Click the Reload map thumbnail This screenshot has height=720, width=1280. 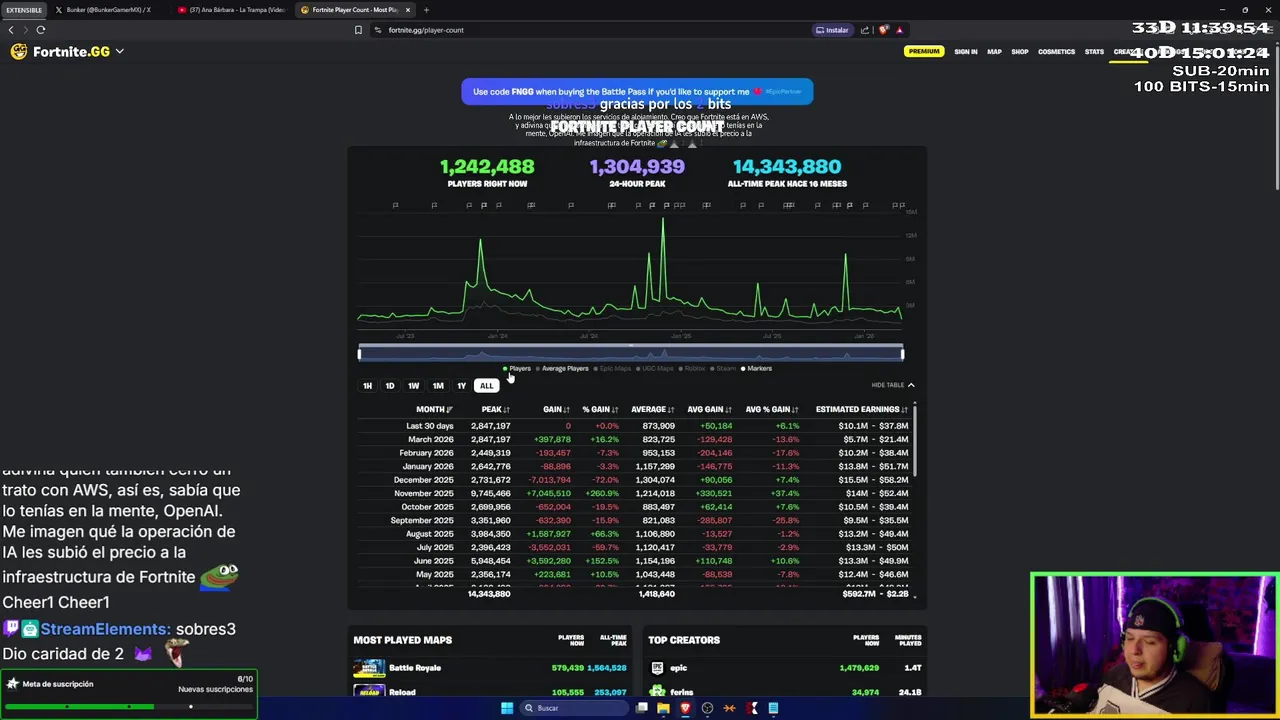[x=368, y=691]
